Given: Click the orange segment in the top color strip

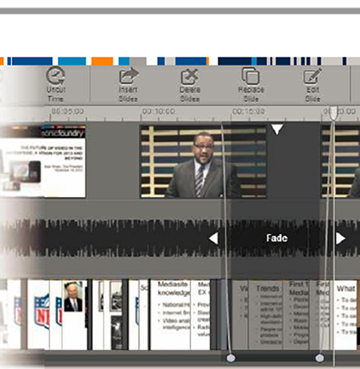Looking at the screenshot, I should (102, 61).
